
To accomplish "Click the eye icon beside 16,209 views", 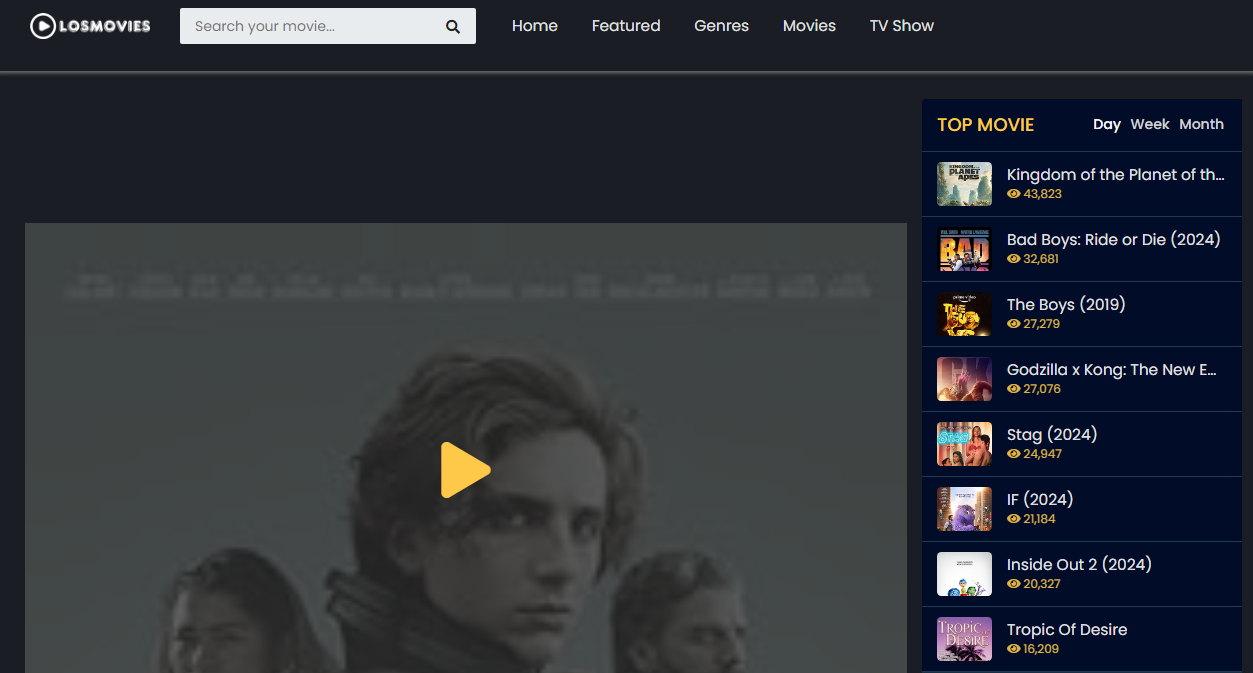I will [1014, 649].
